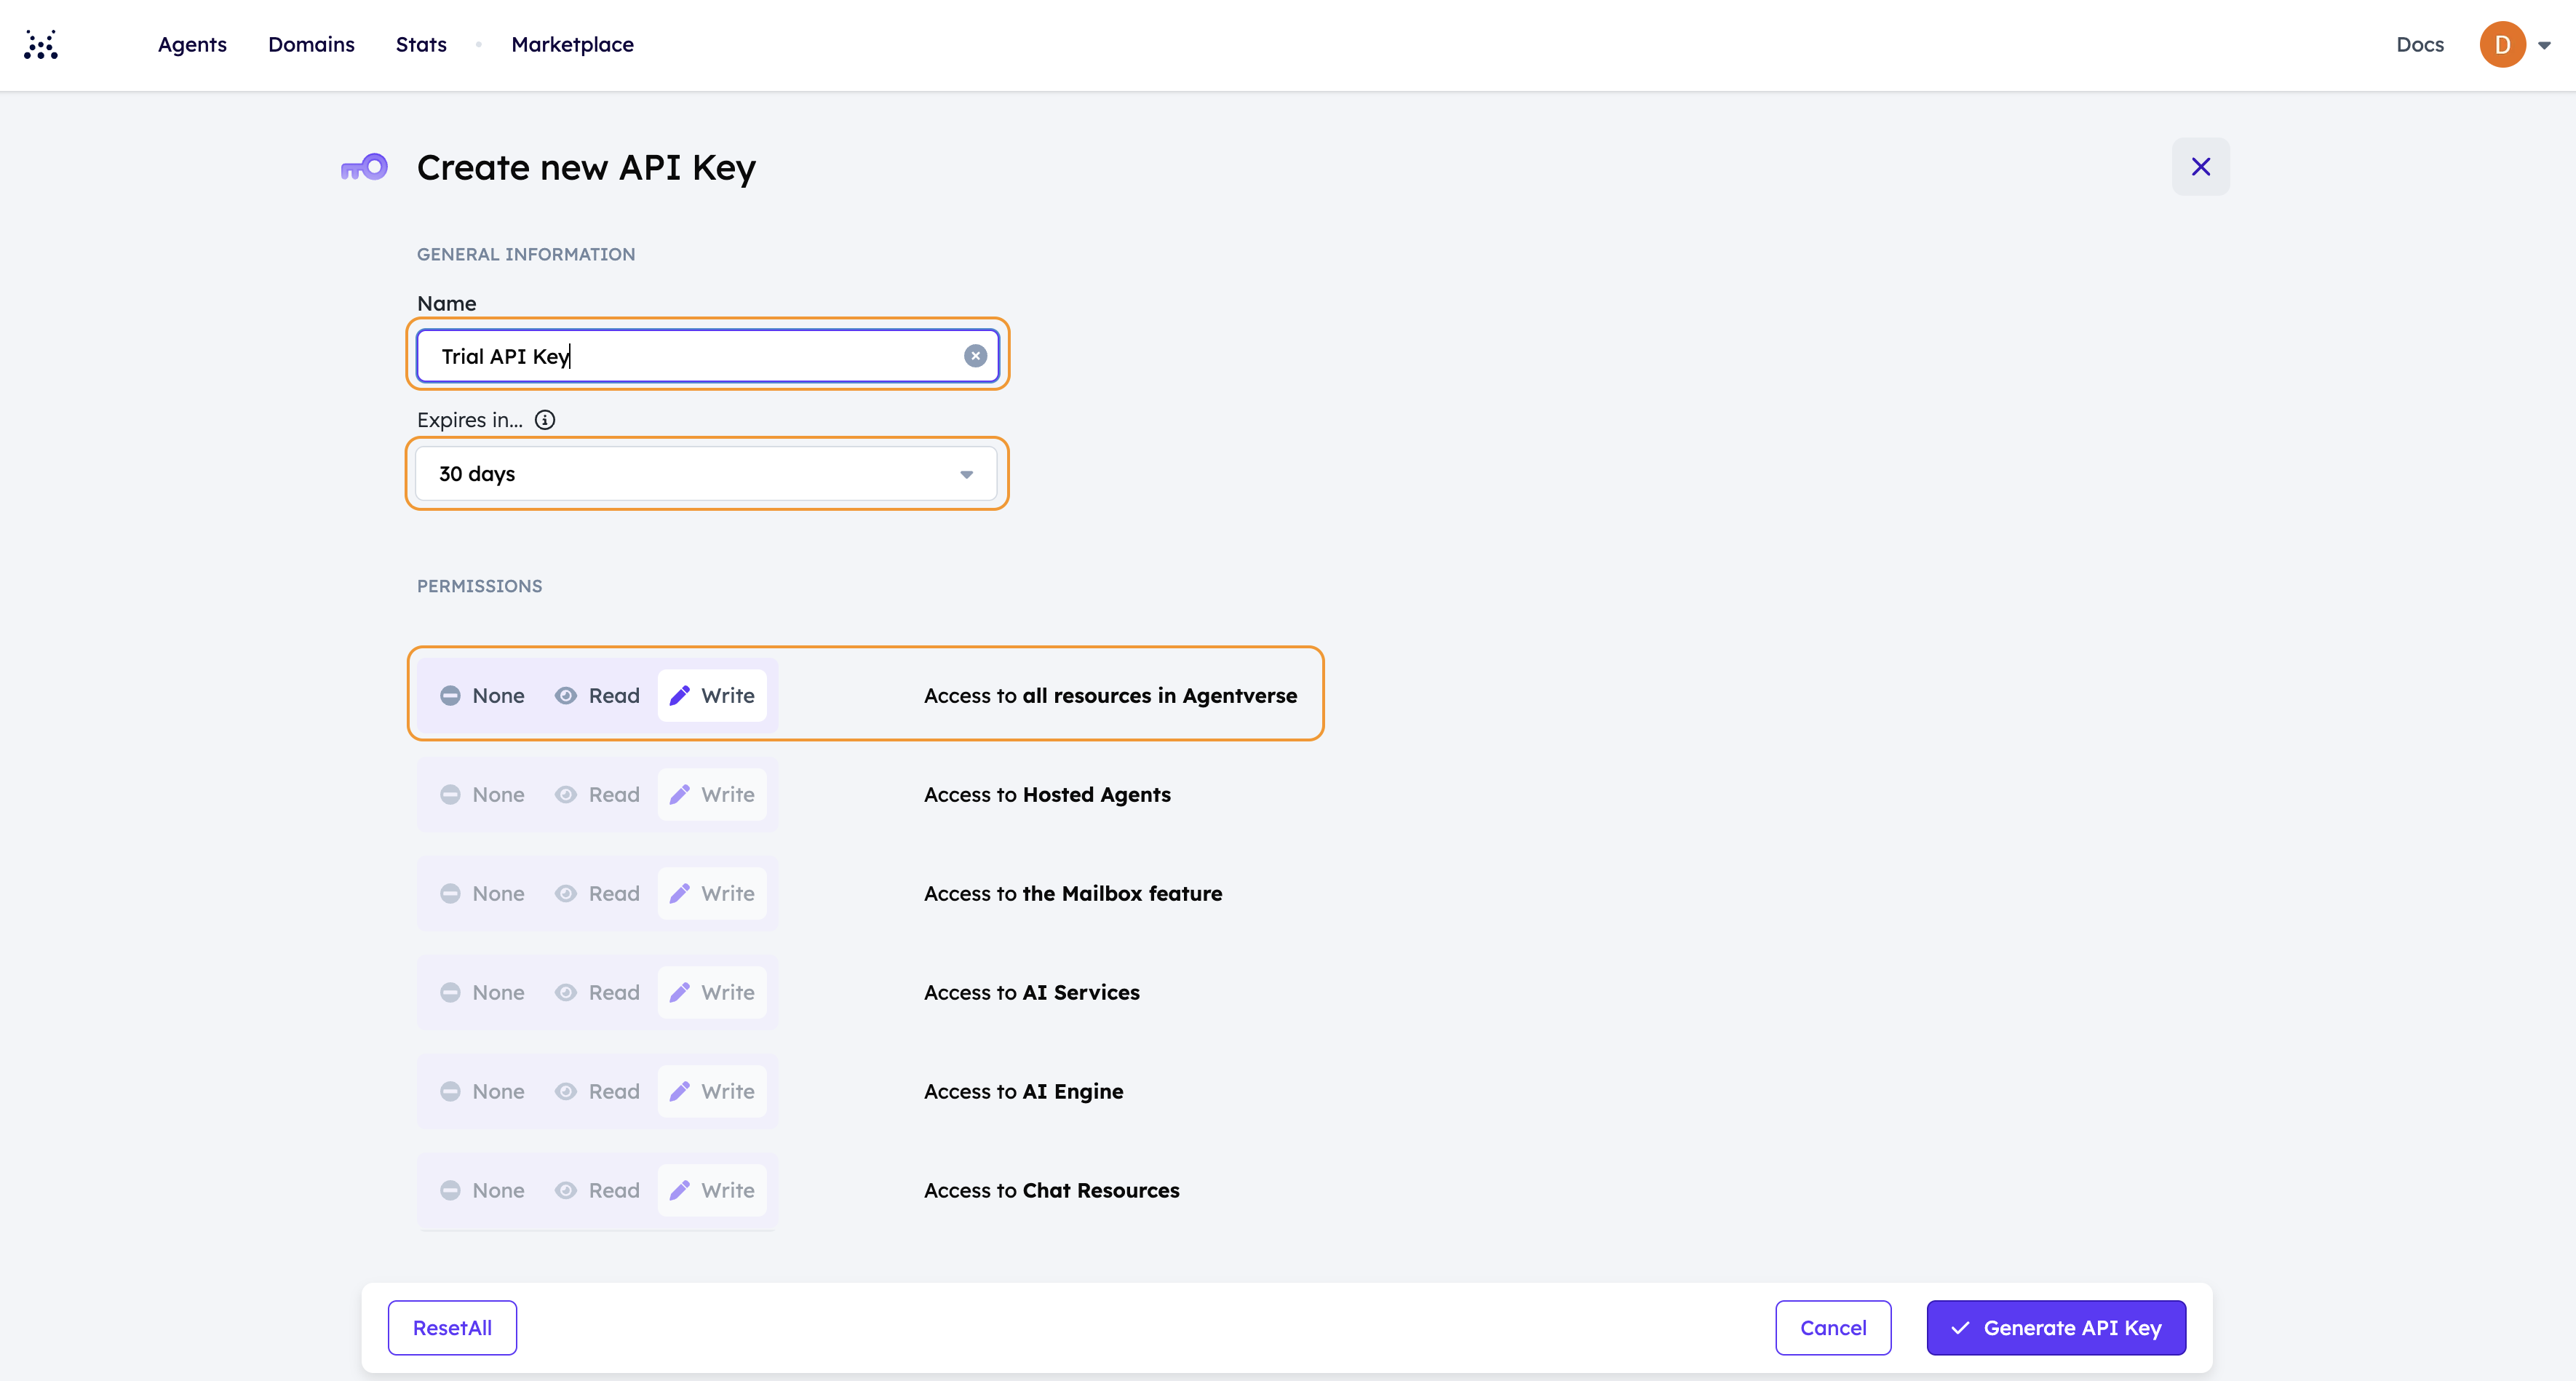Go to the Domains tab

click(311, 45)
